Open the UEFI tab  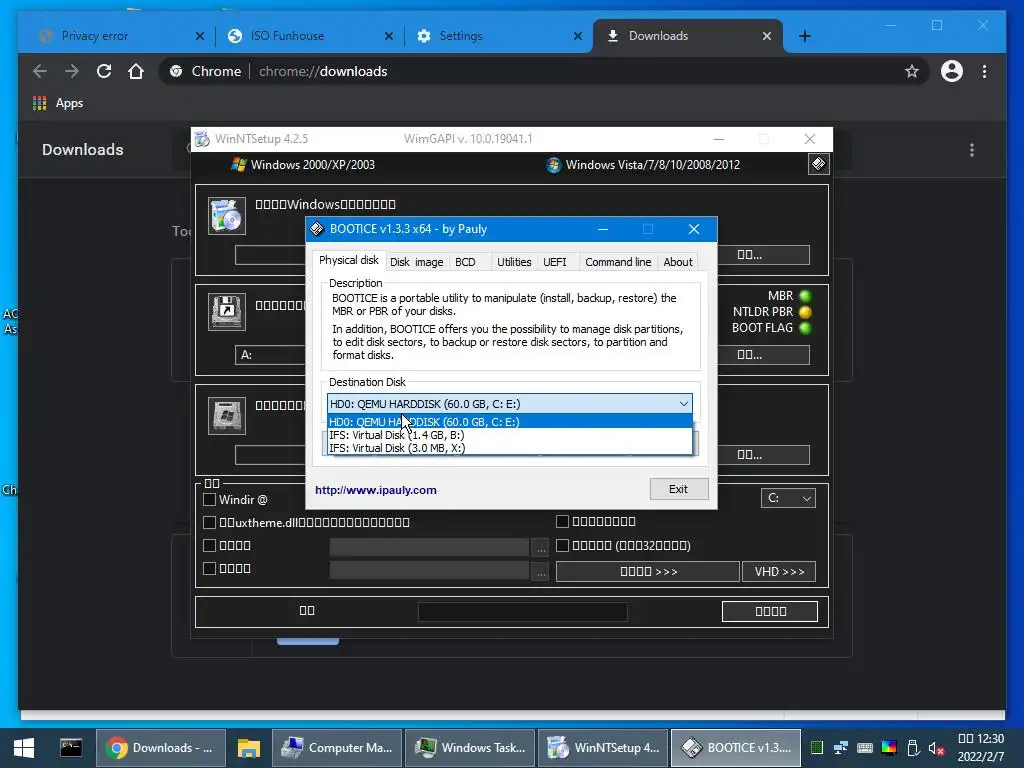(x=555, y=262)
